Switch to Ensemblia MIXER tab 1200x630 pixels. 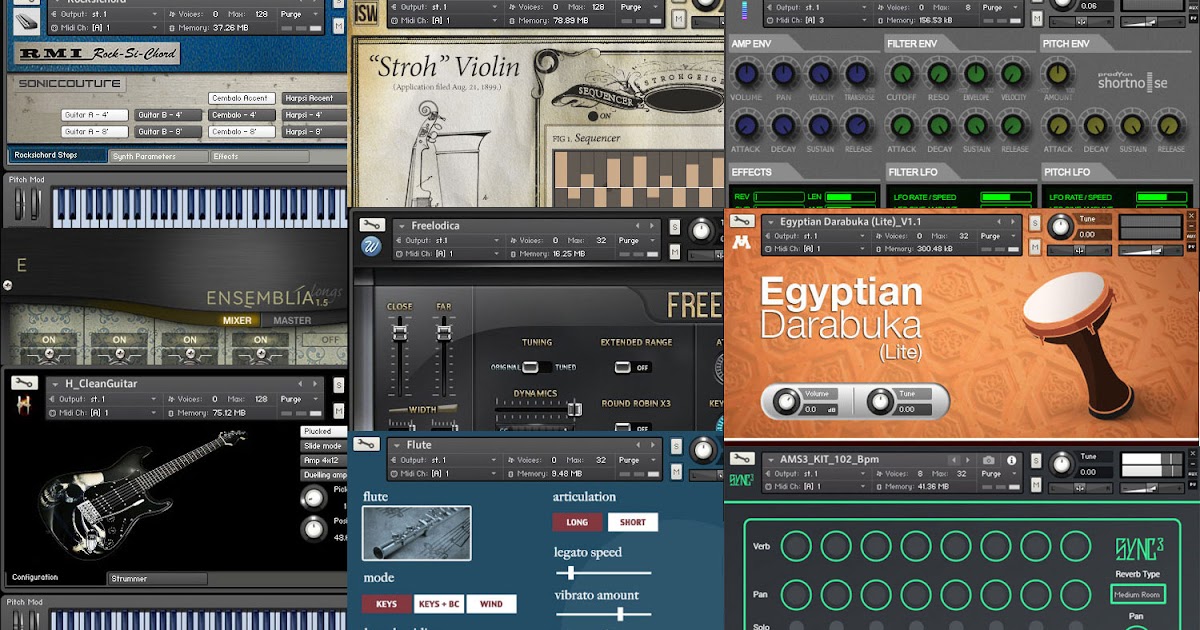coord(237,321)
